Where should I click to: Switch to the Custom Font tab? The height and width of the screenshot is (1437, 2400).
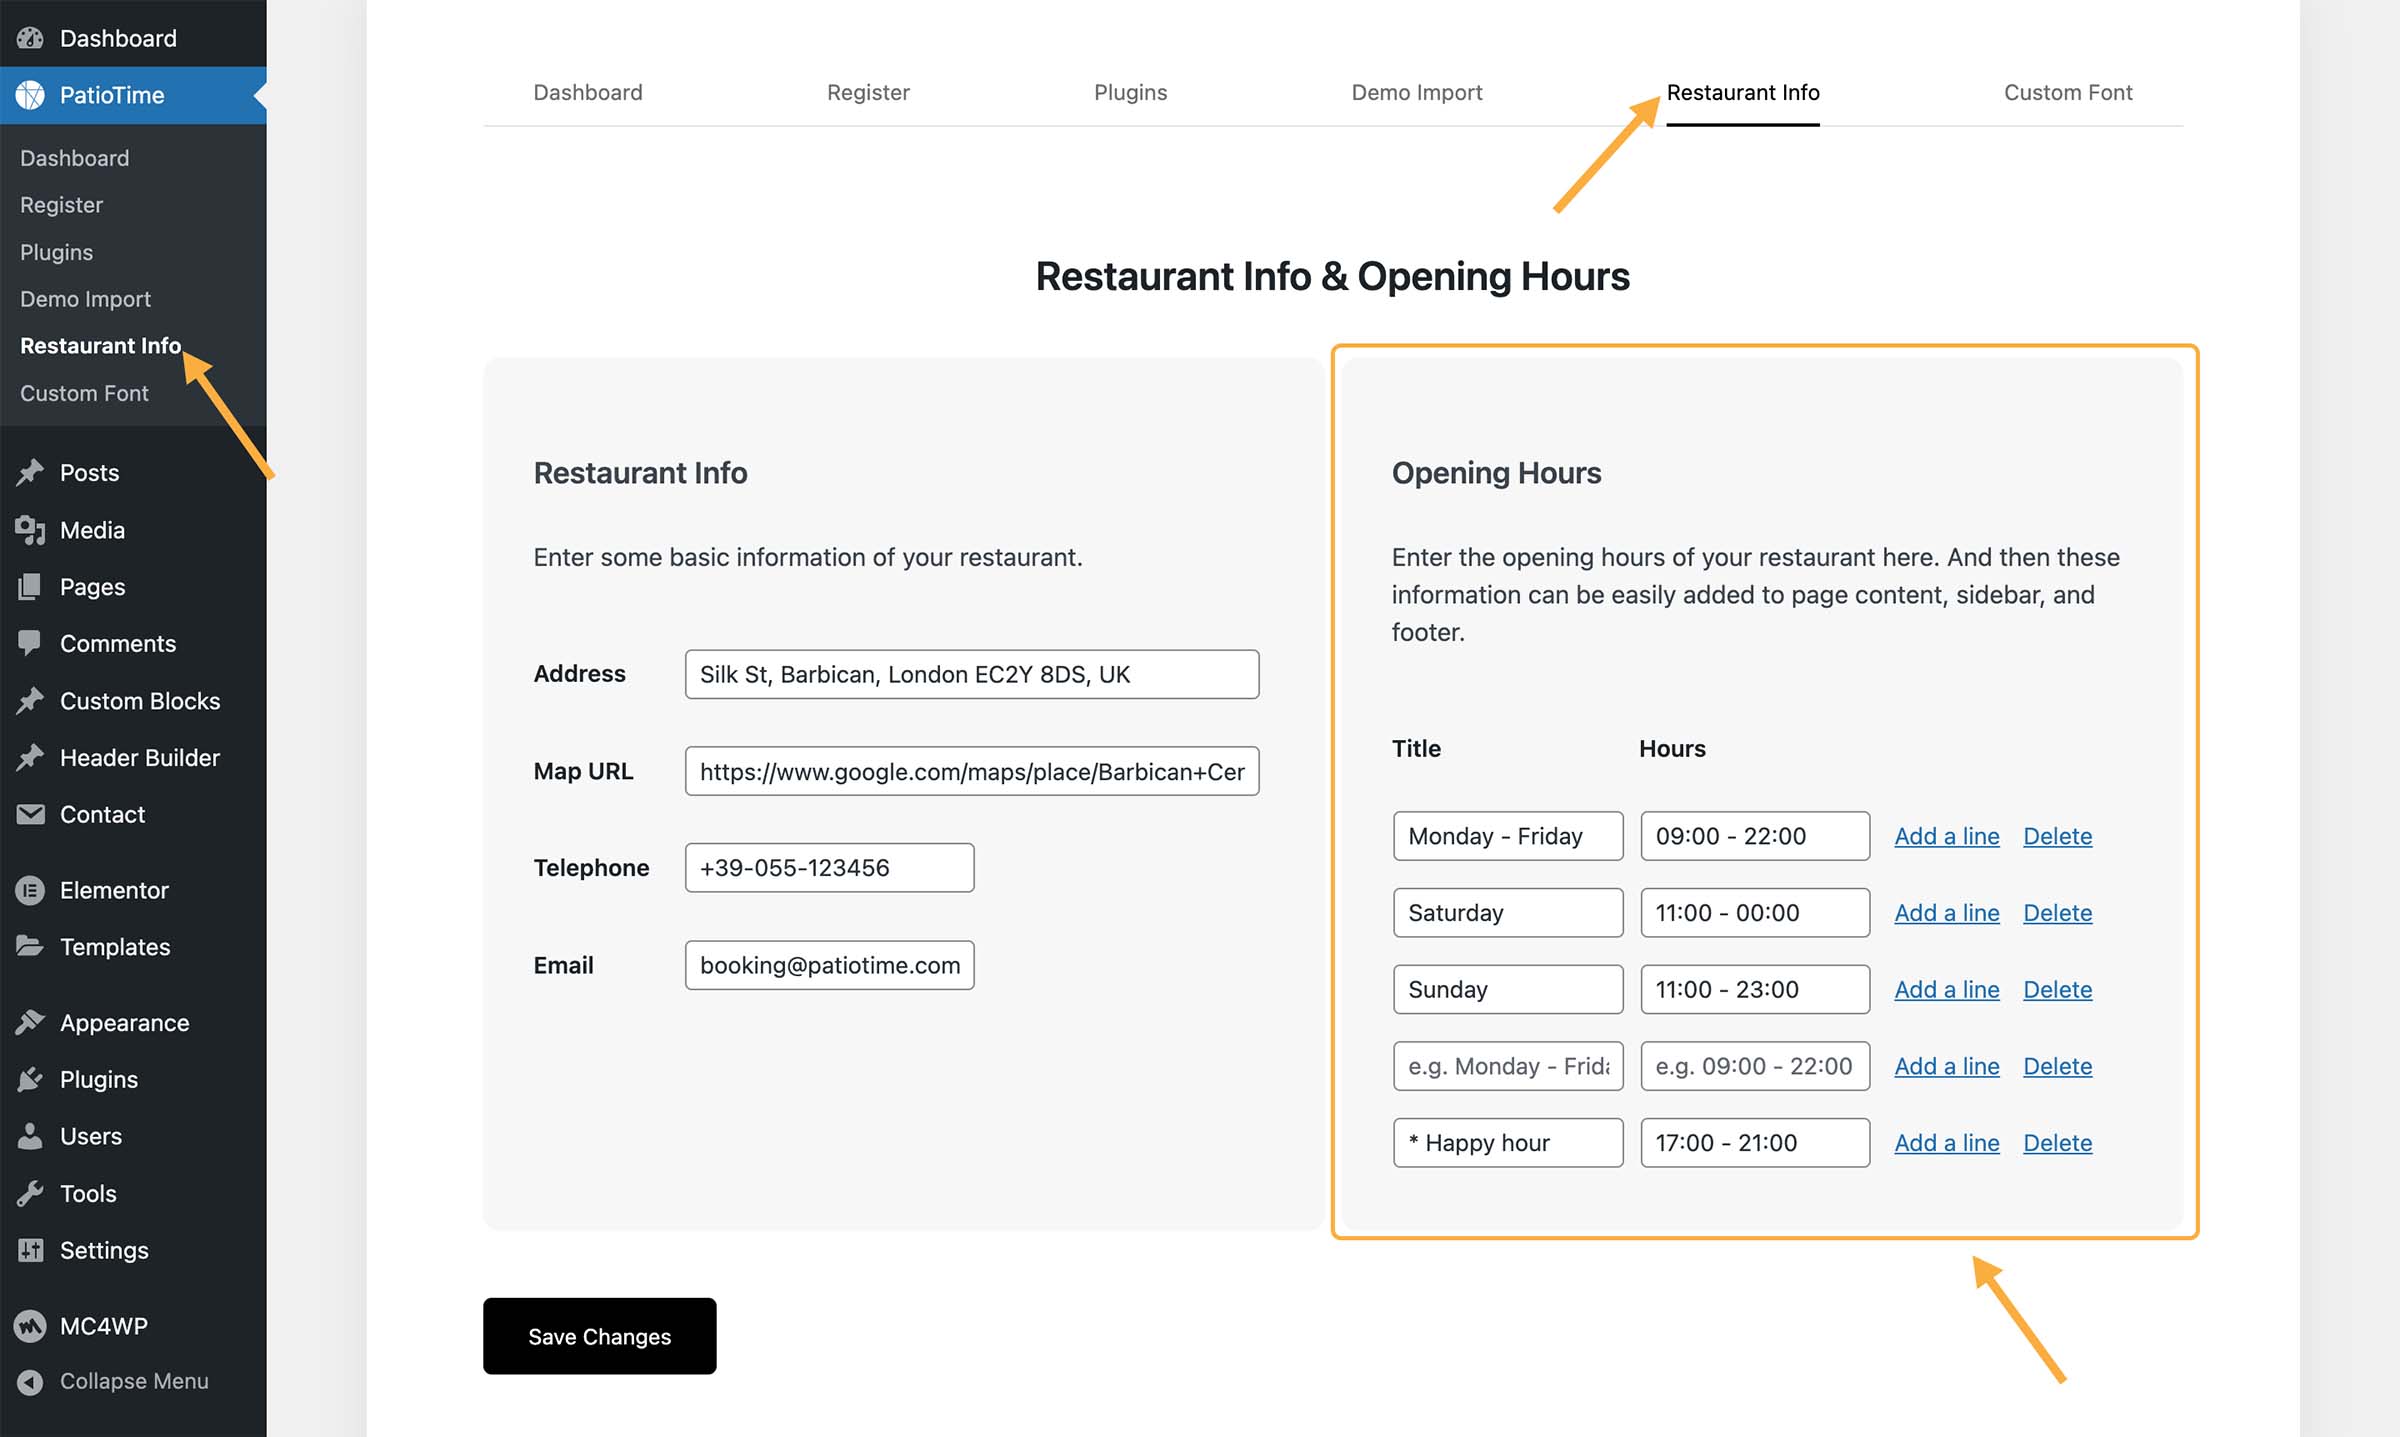coord(2067,92)
